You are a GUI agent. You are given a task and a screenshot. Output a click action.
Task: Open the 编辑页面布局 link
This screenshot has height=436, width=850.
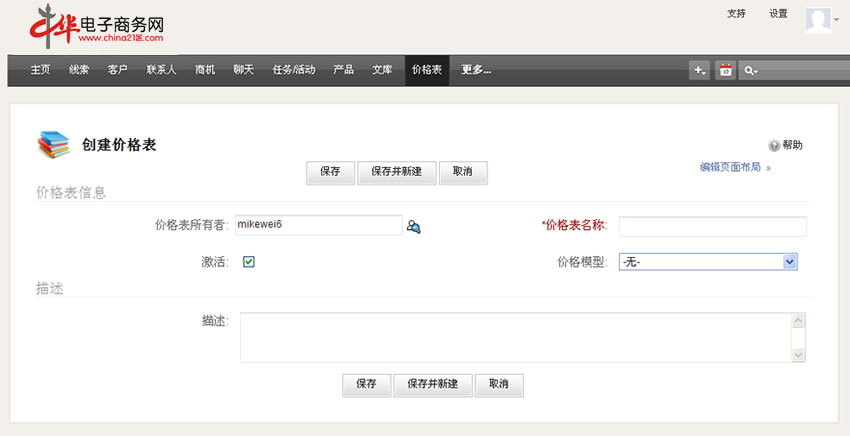[x=730, y=168]
